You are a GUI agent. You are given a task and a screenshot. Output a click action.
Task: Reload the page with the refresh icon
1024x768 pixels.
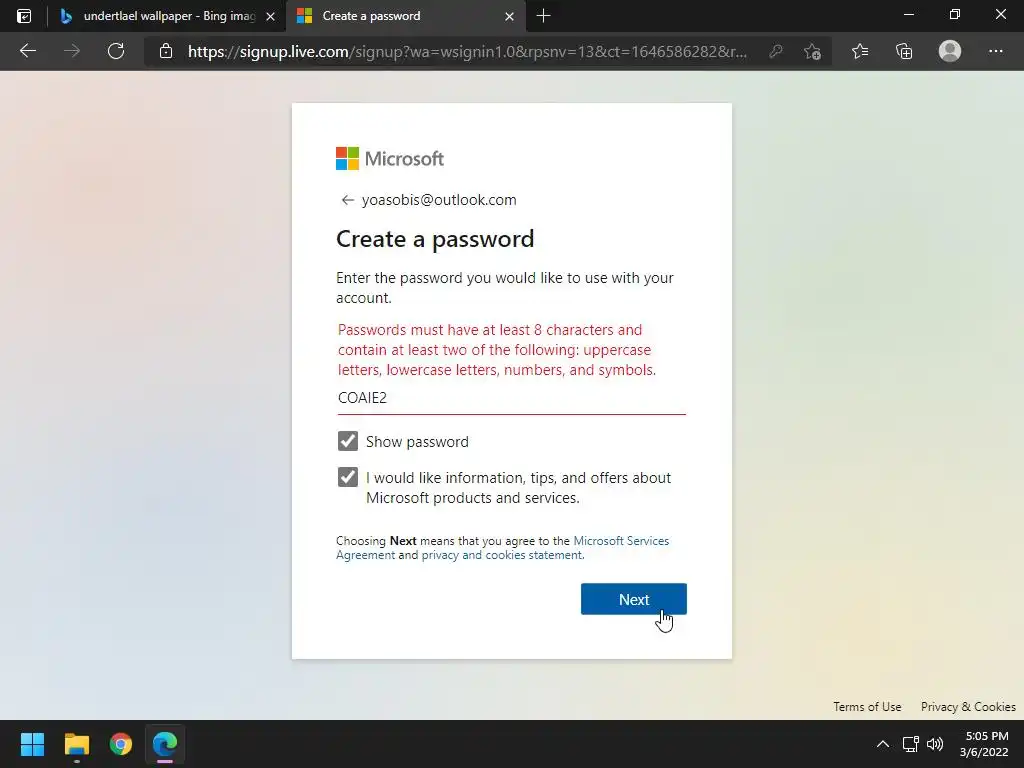coord(116,51)
